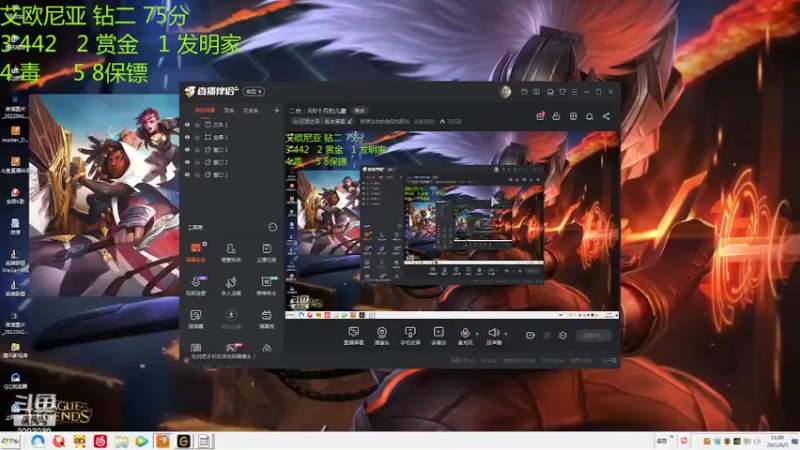Click the share icon above preview
800x450 pixels.
click(x=606, y=116)
